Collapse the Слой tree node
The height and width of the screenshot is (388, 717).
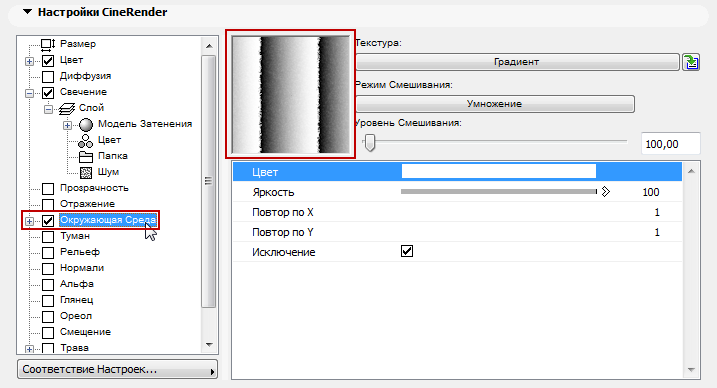[48, 109]
